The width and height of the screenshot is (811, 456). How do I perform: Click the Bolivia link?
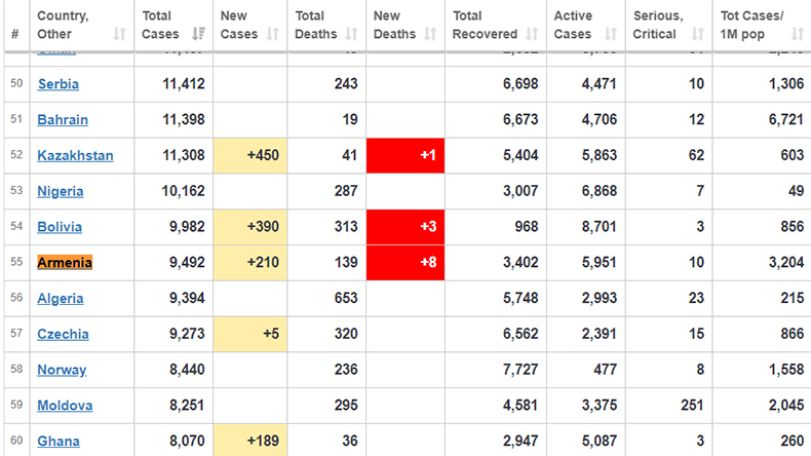59,227
